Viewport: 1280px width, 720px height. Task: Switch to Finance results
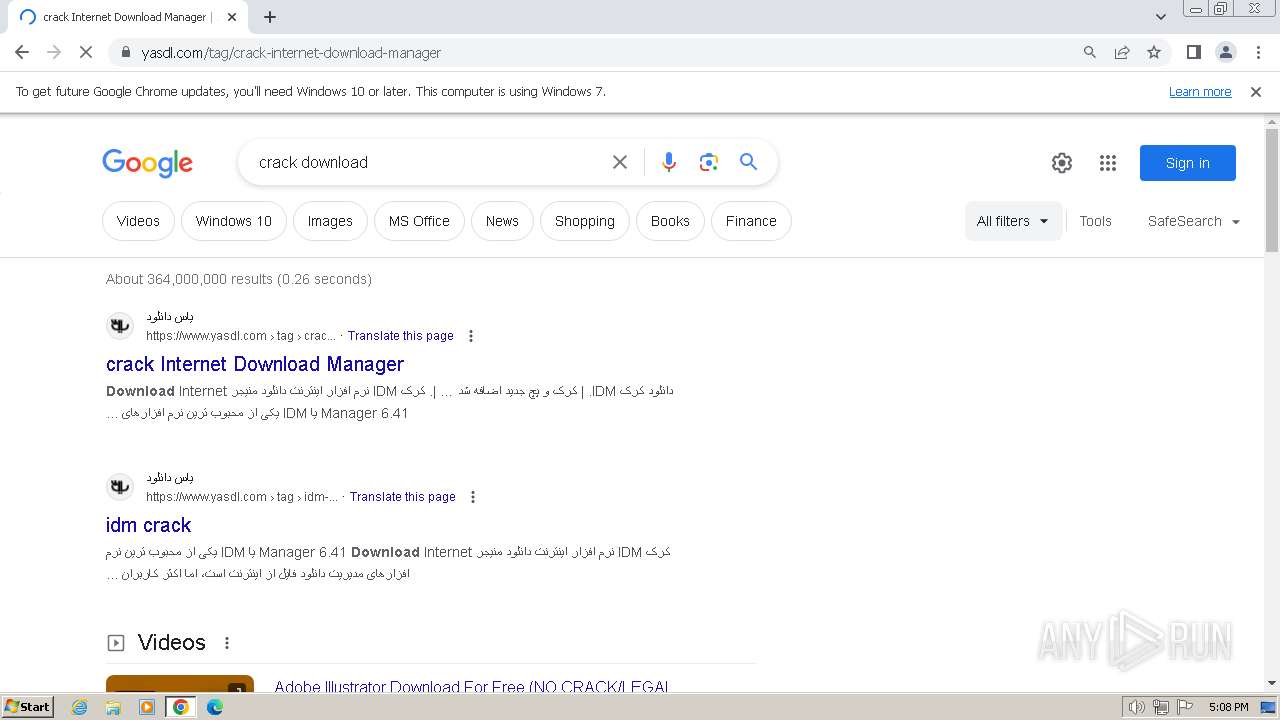point(751,221)
